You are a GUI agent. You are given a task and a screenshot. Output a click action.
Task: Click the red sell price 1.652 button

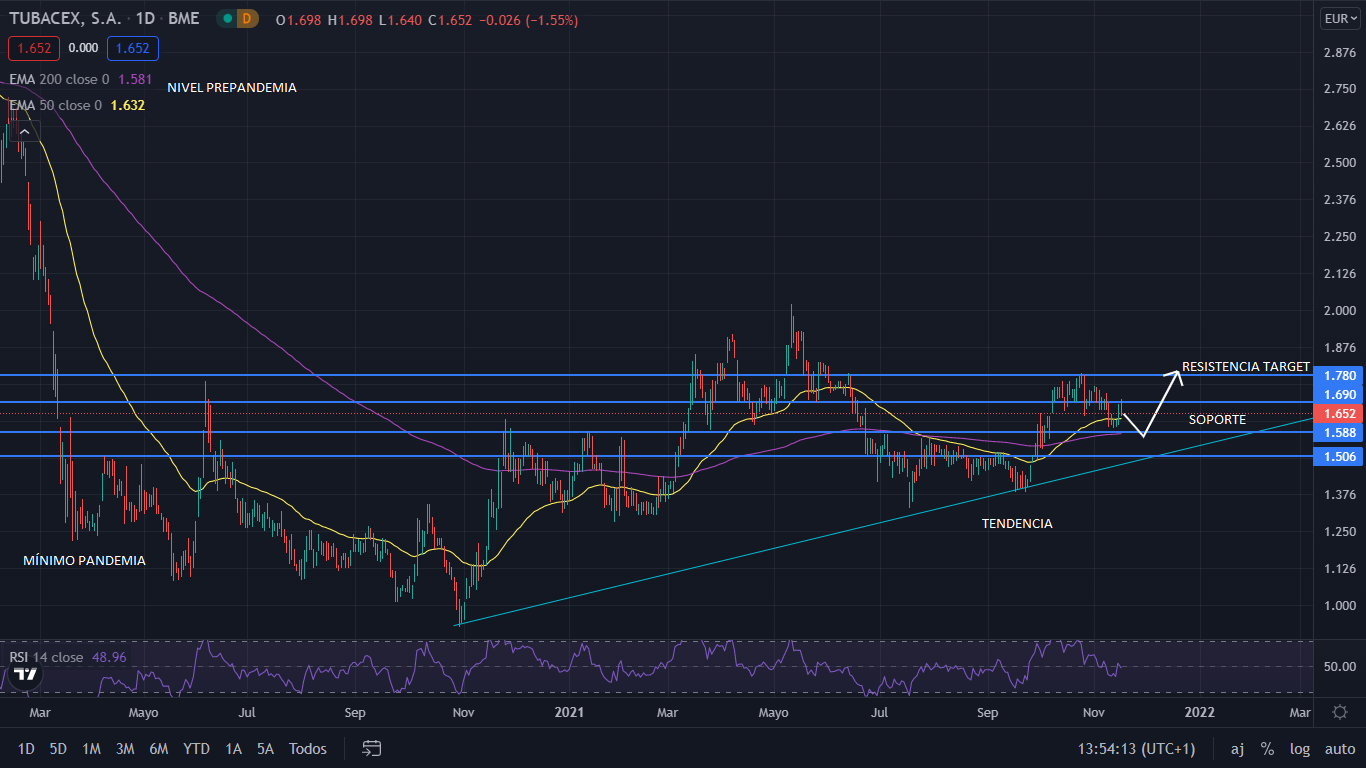tap(34, 48)
